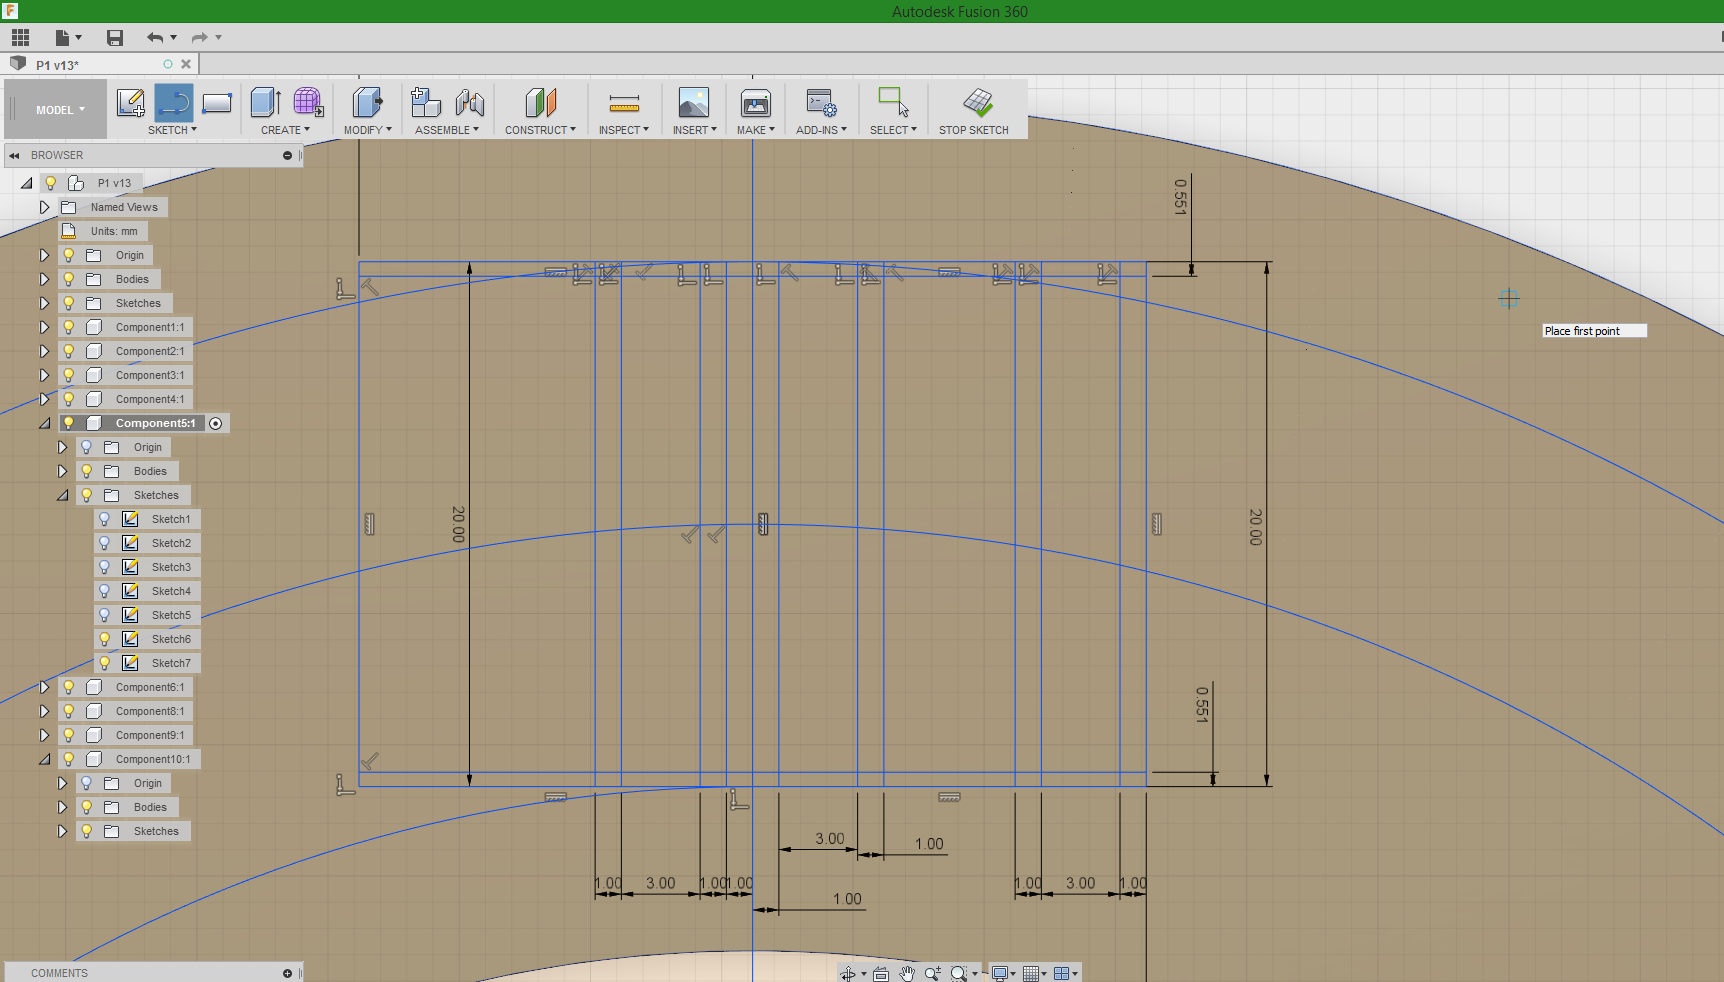The image size is (1724, 982).
Task: Open the File menu dropdown arrow
Action: 78,38
